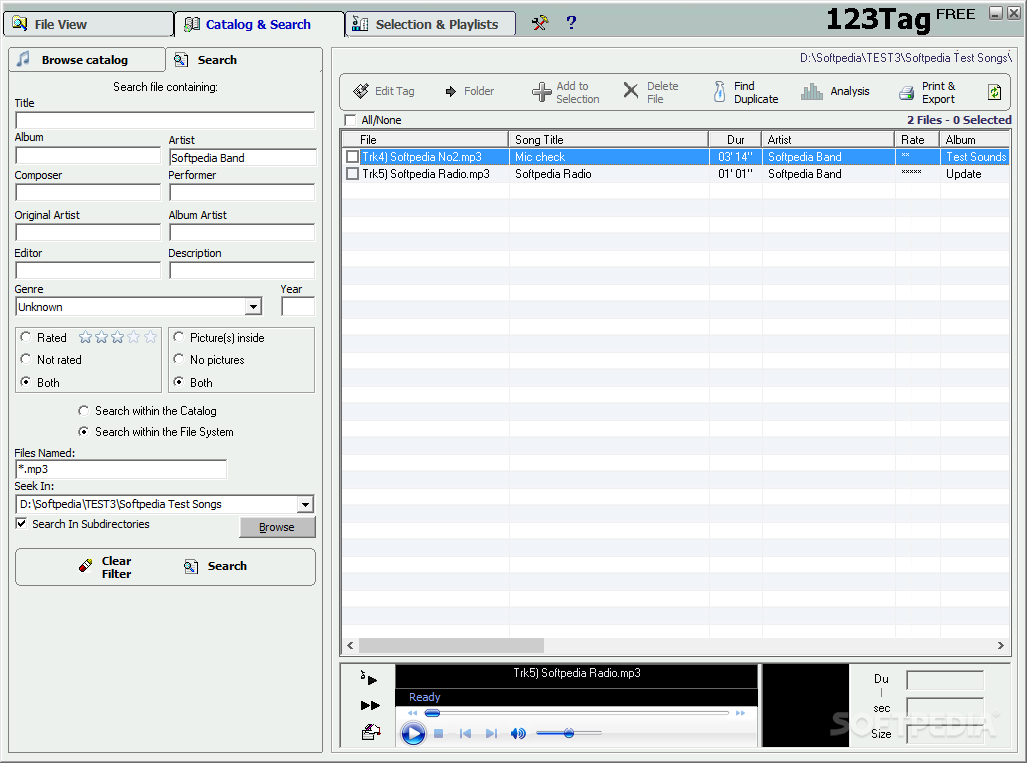Click the Browse button

(x=277, y=527)
